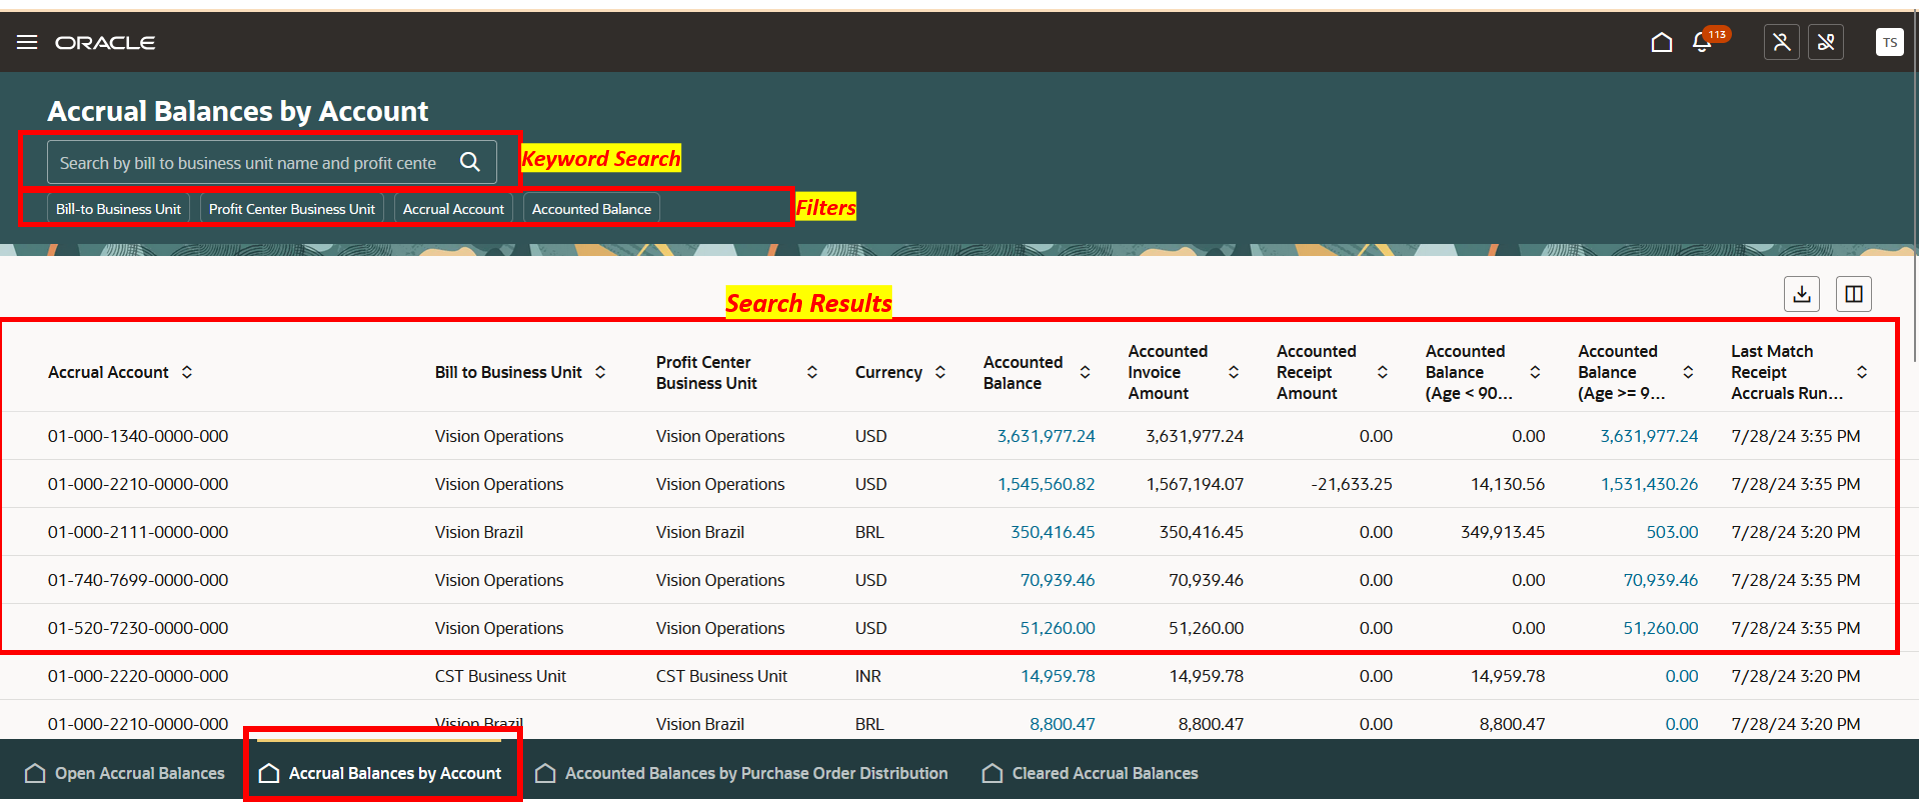The image size is (1919, 805).
Task: Click the 1,567,194.07 invoice amount
Action: click(1195, 484)
